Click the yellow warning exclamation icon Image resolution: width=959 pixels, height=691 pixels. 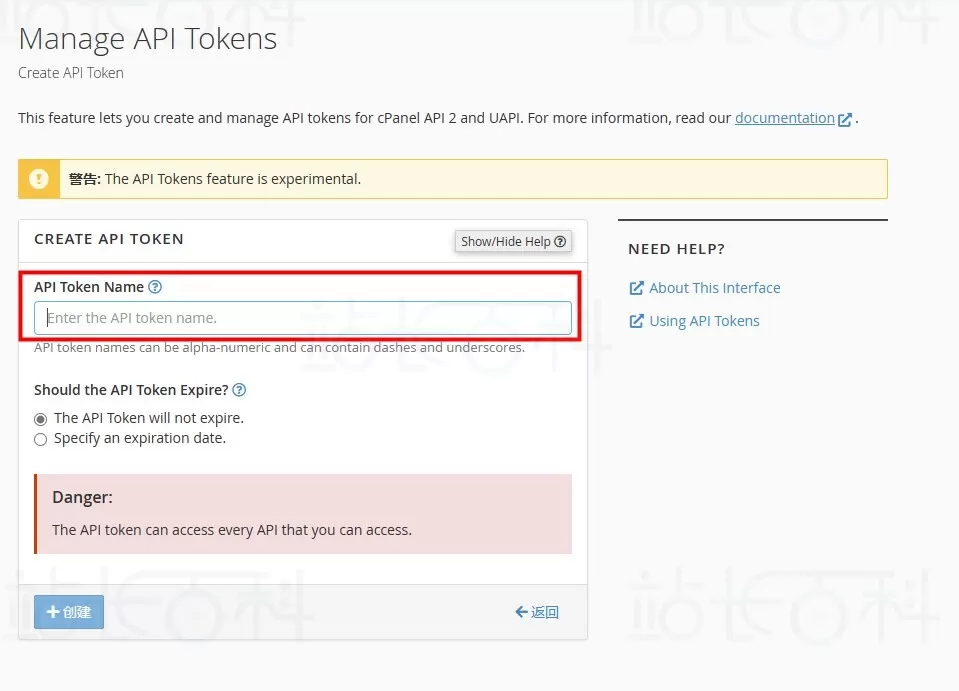point(39,179)
